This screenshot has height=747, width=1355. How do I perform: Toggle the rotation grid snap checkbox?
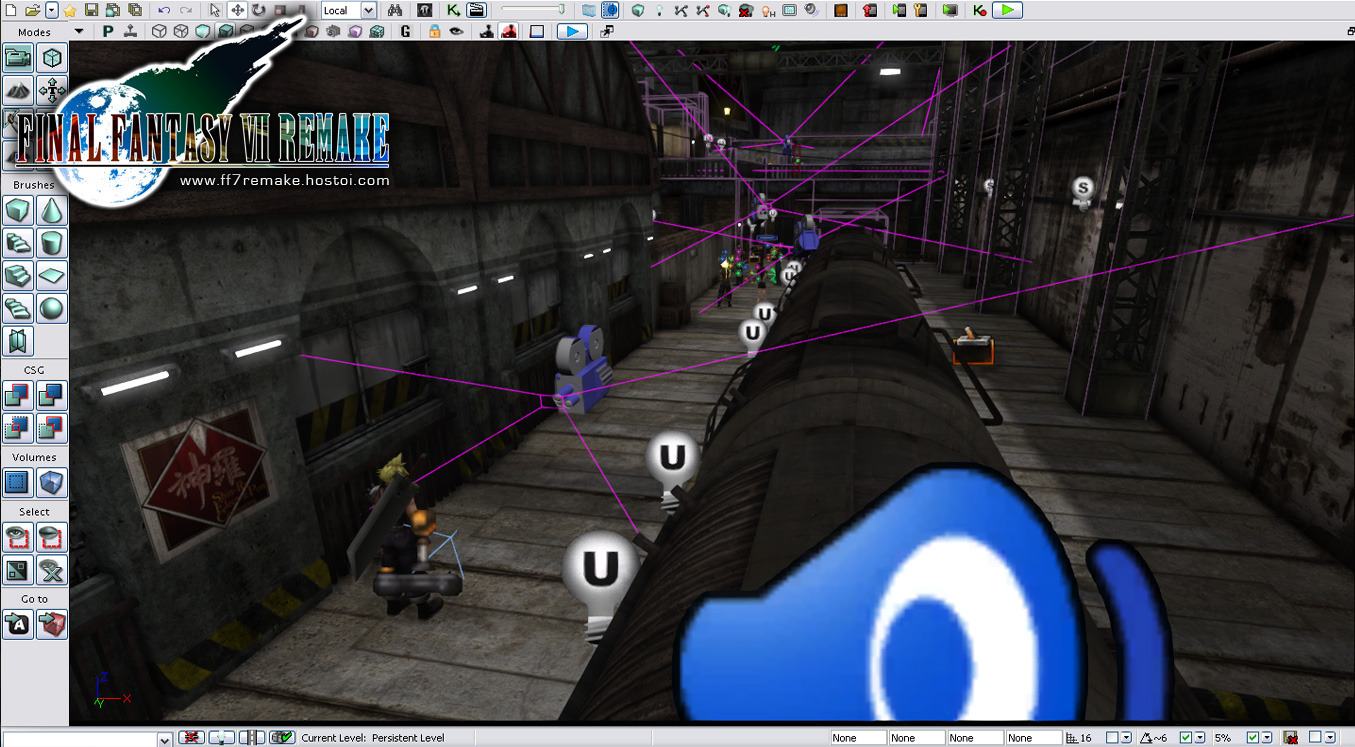1185,738
